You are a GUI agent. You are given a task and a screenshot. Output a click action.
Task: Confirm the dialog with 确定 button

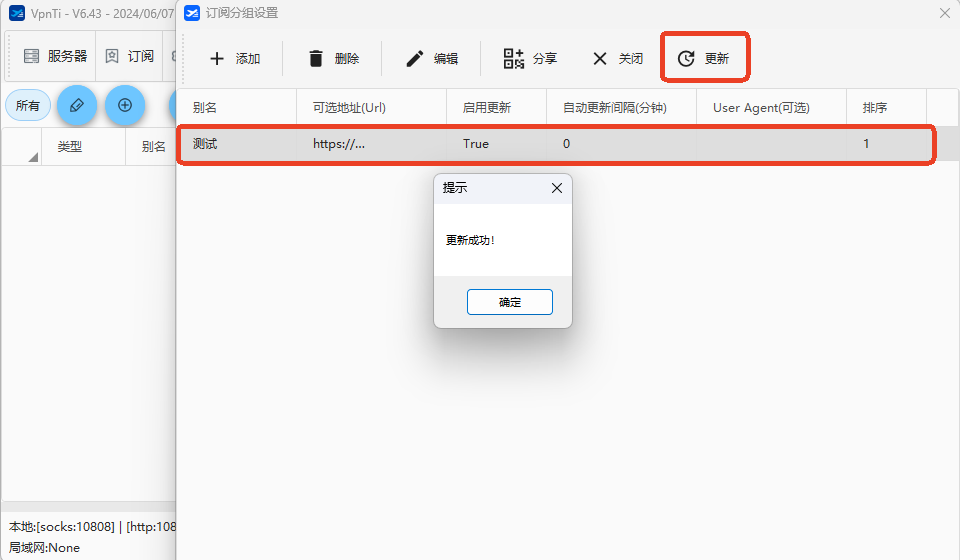pos(509,302)
